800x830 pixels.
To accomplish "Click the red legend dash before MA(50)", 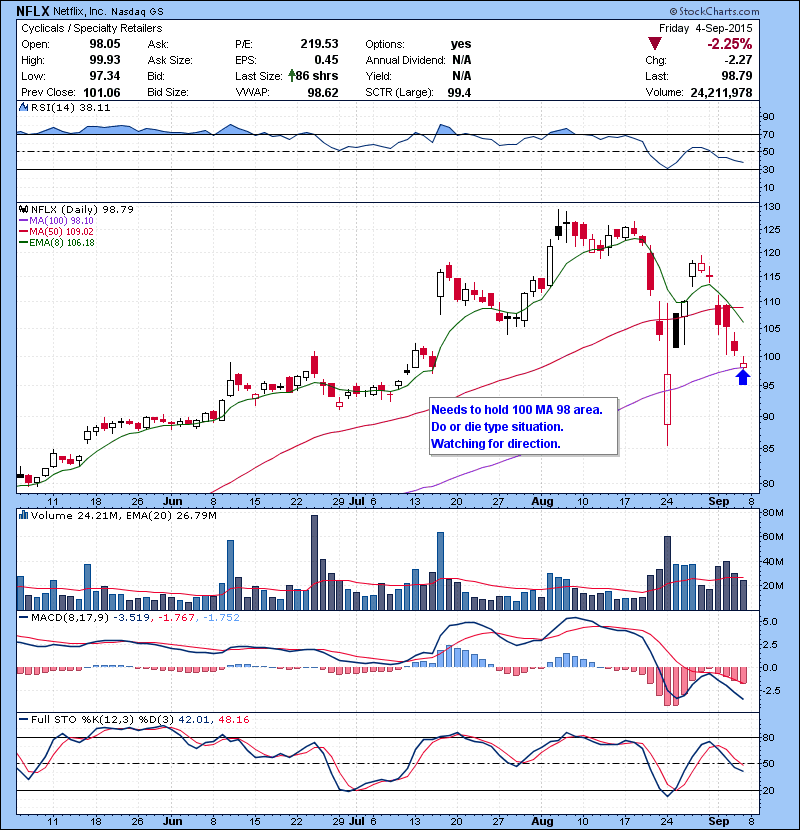I will pos(23,232).
